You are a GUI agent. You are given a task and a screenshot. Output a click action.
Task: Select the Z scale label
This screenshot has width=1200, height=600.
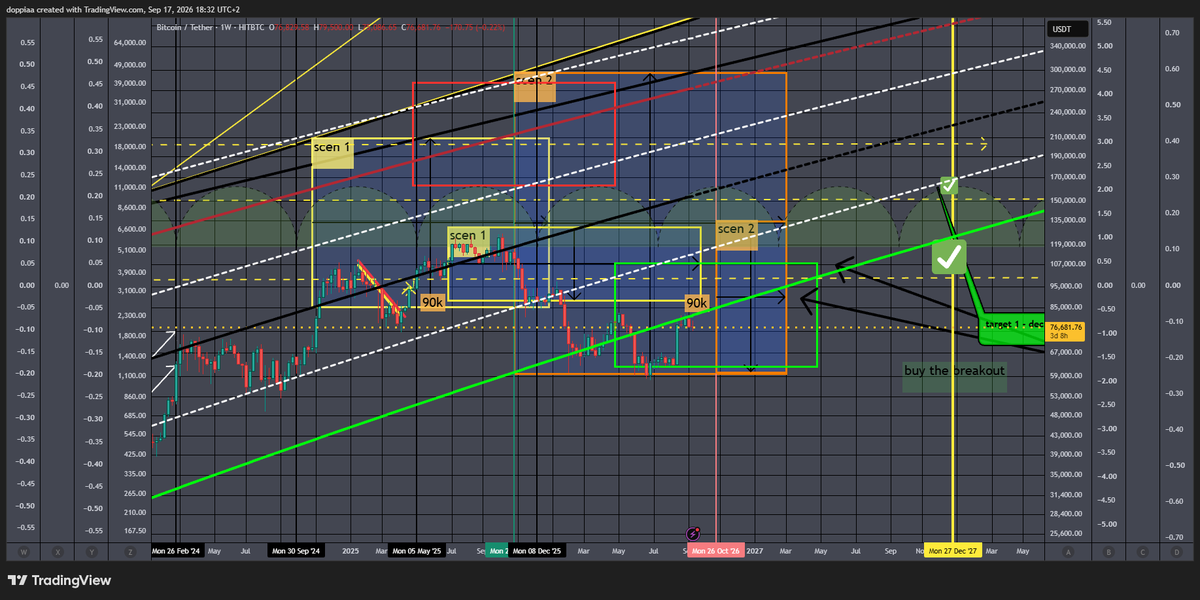[x=130, y=551]
